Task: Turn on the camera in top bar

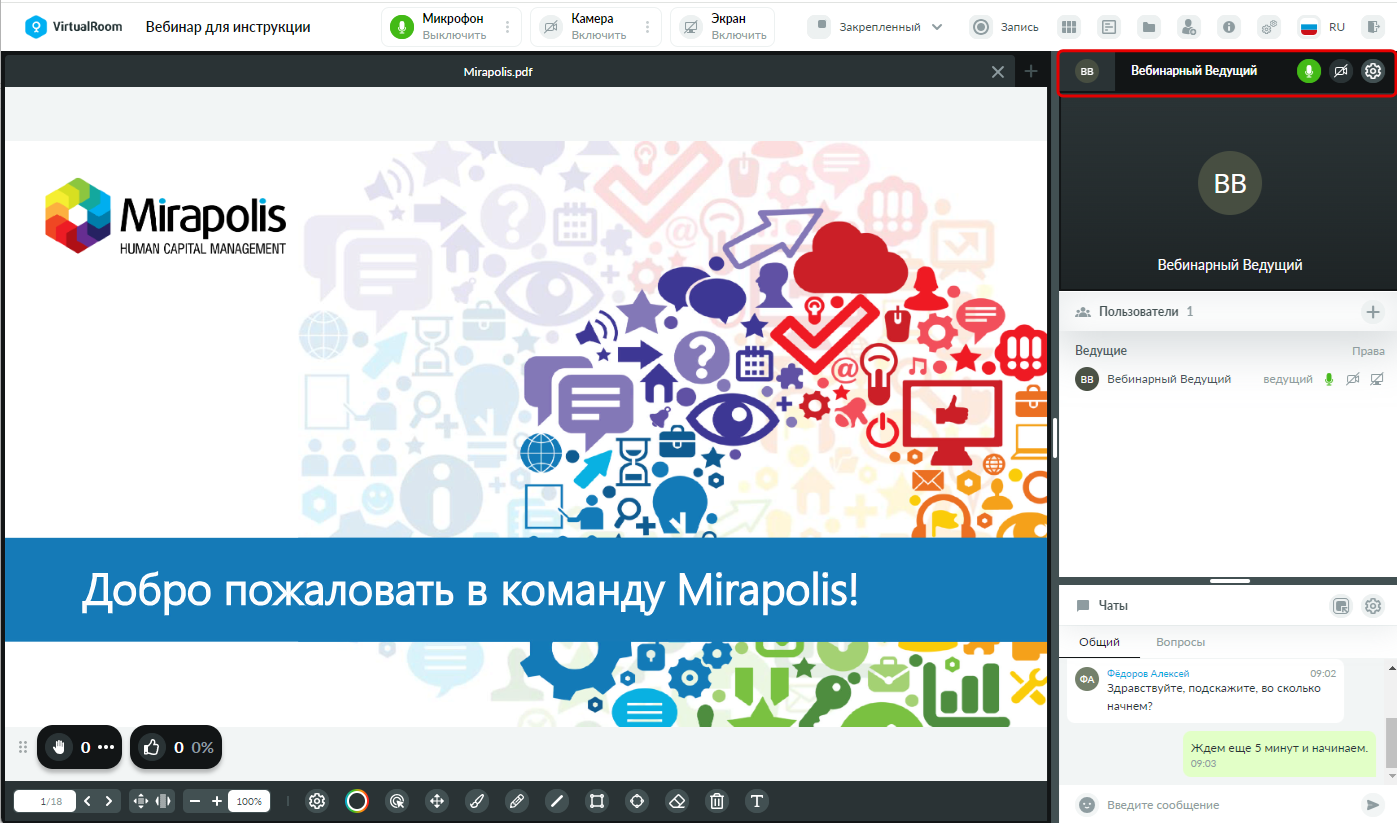Action: point(550,27)
